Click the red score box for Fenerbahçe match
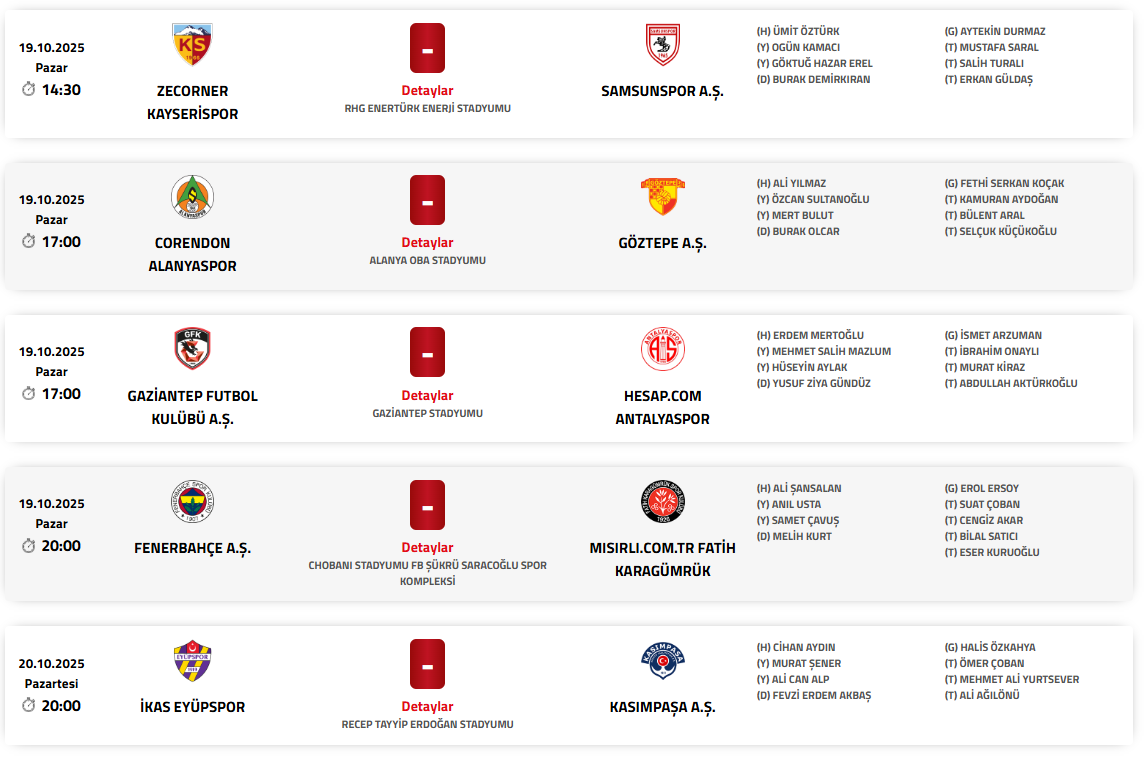Image resolution: width=1146 pixels, height=757 pixels. [427, 505]
